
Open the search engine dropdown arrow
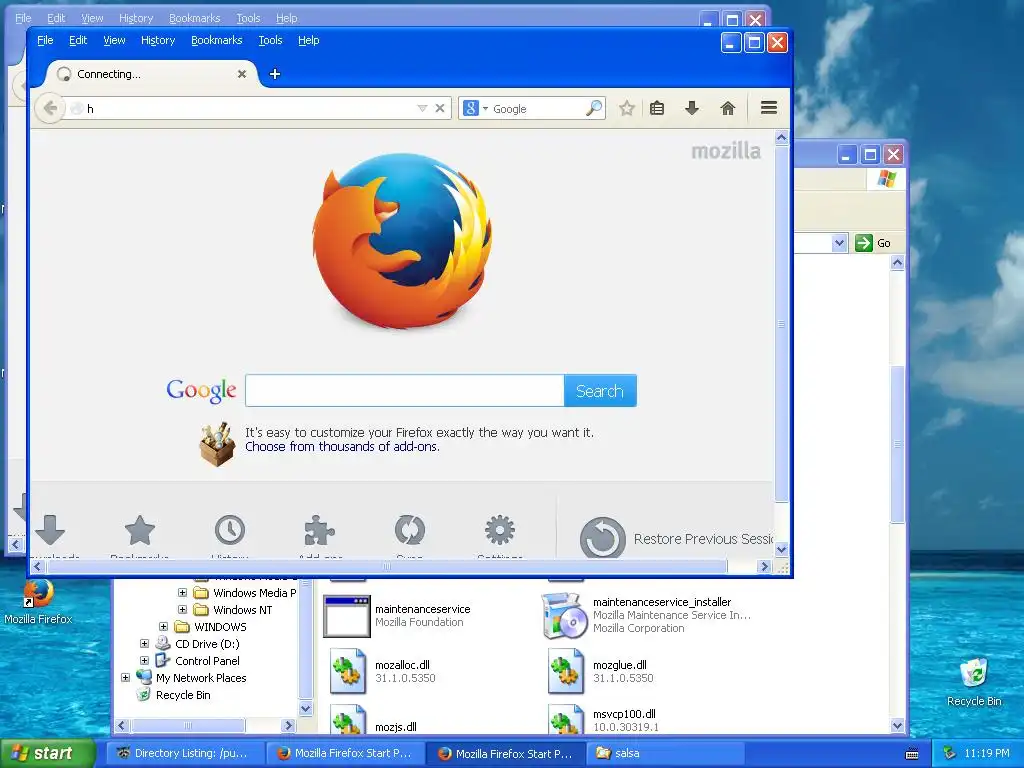pyautogui.click(x=485, y=109)
